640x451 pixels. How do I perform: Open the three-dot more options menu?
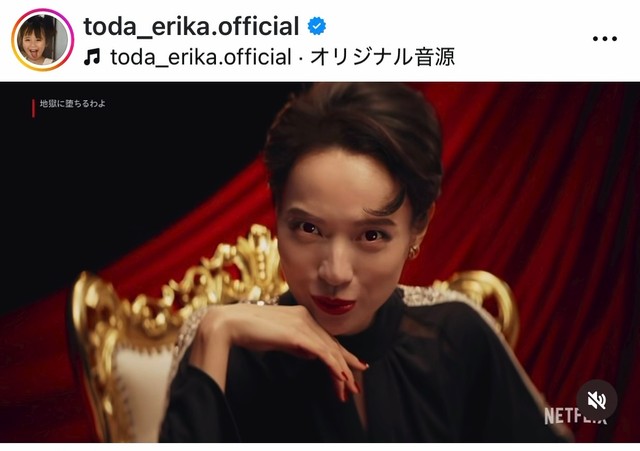point(604,39)
